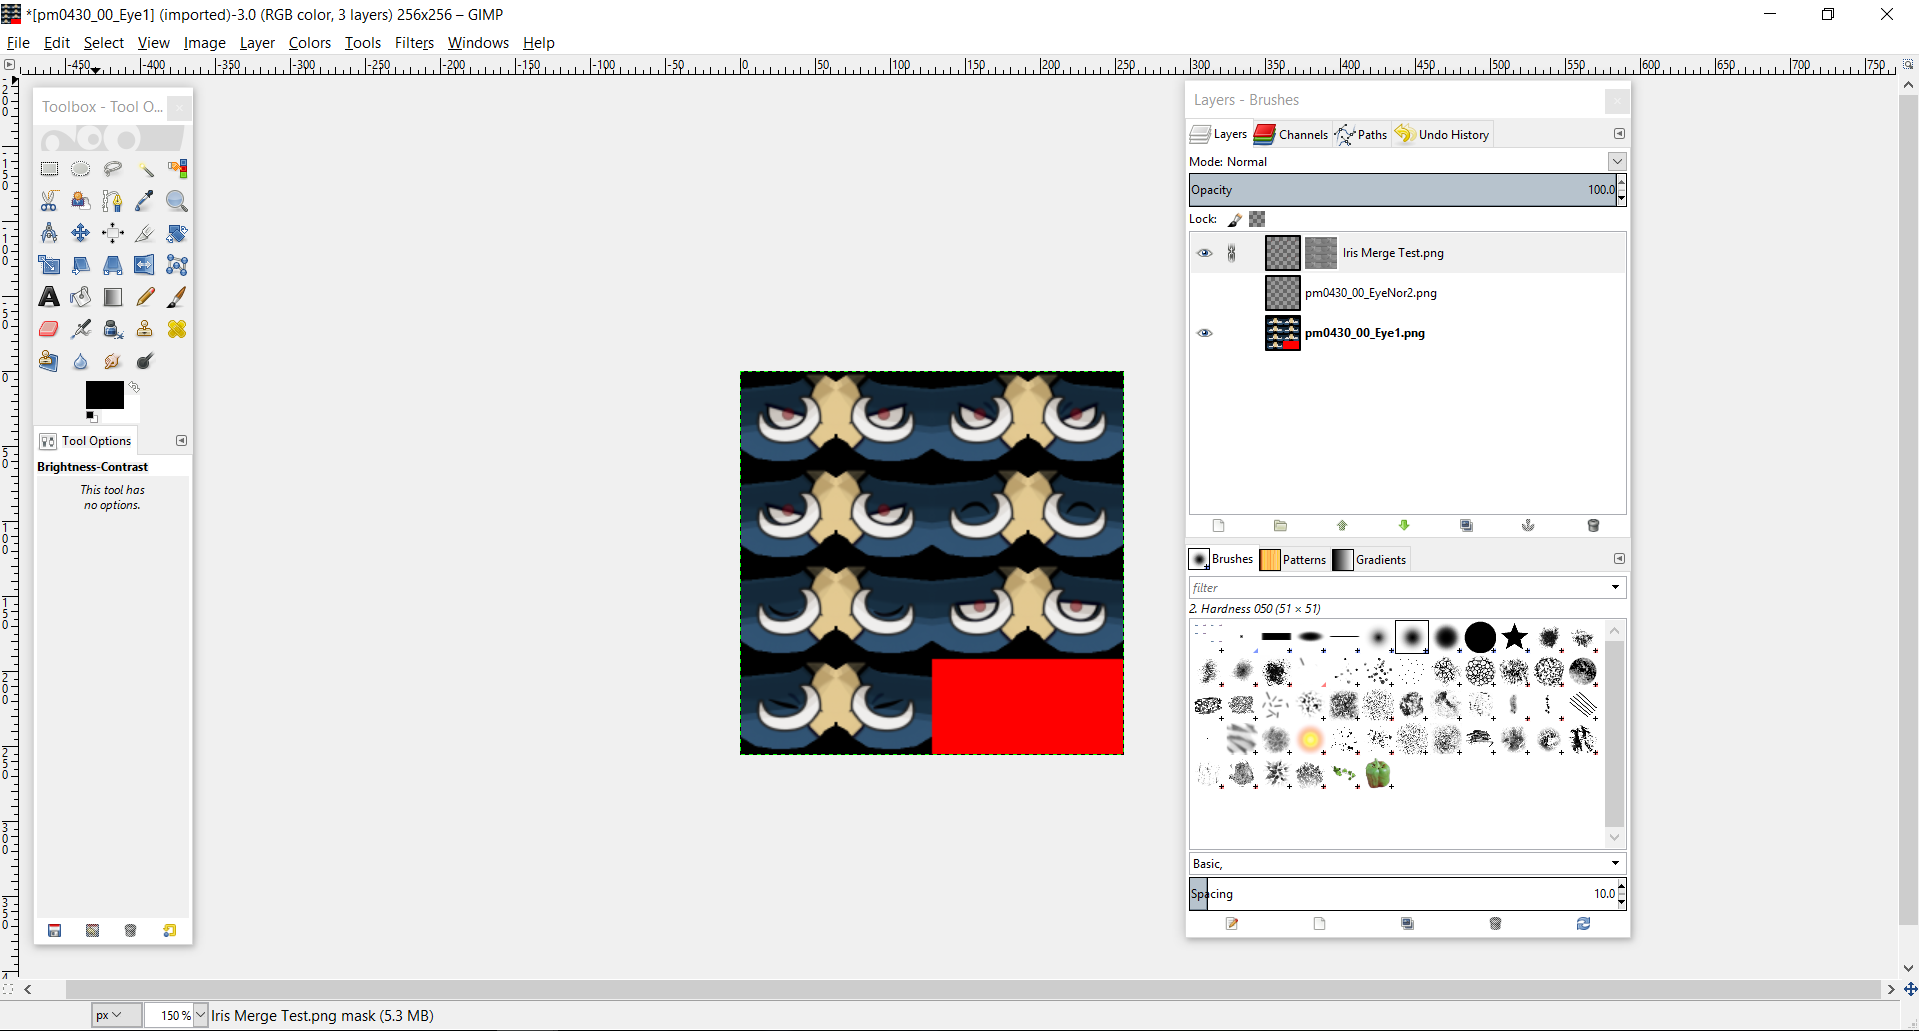
Task: Open the Brushes dock tab configuration menu
Action: coord(1619,559)
